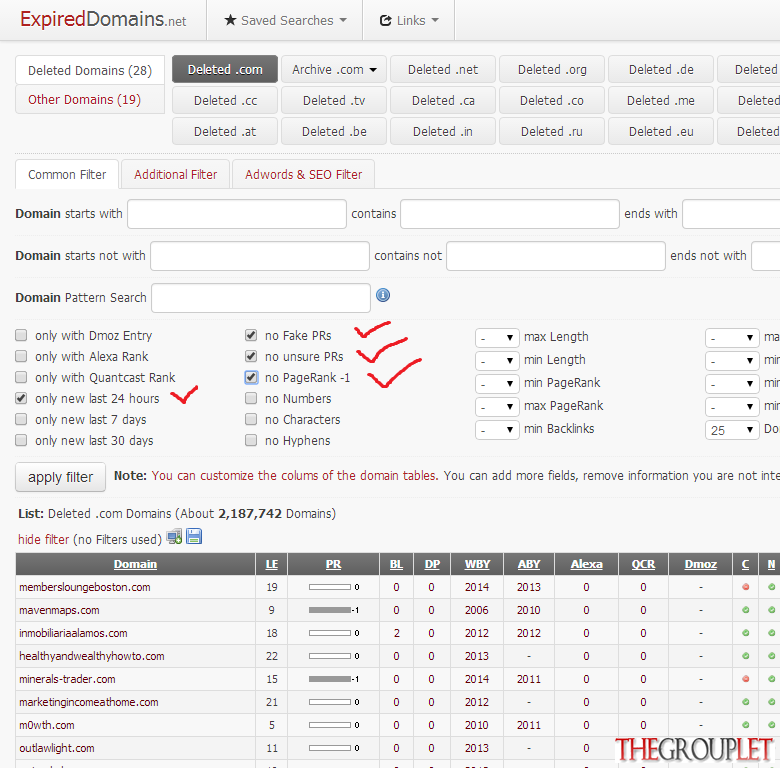Screen dimensions: 780x768
Task: Click the green C status dot for inmobiliariaalamos.com
Action: [x=745, y=633]
